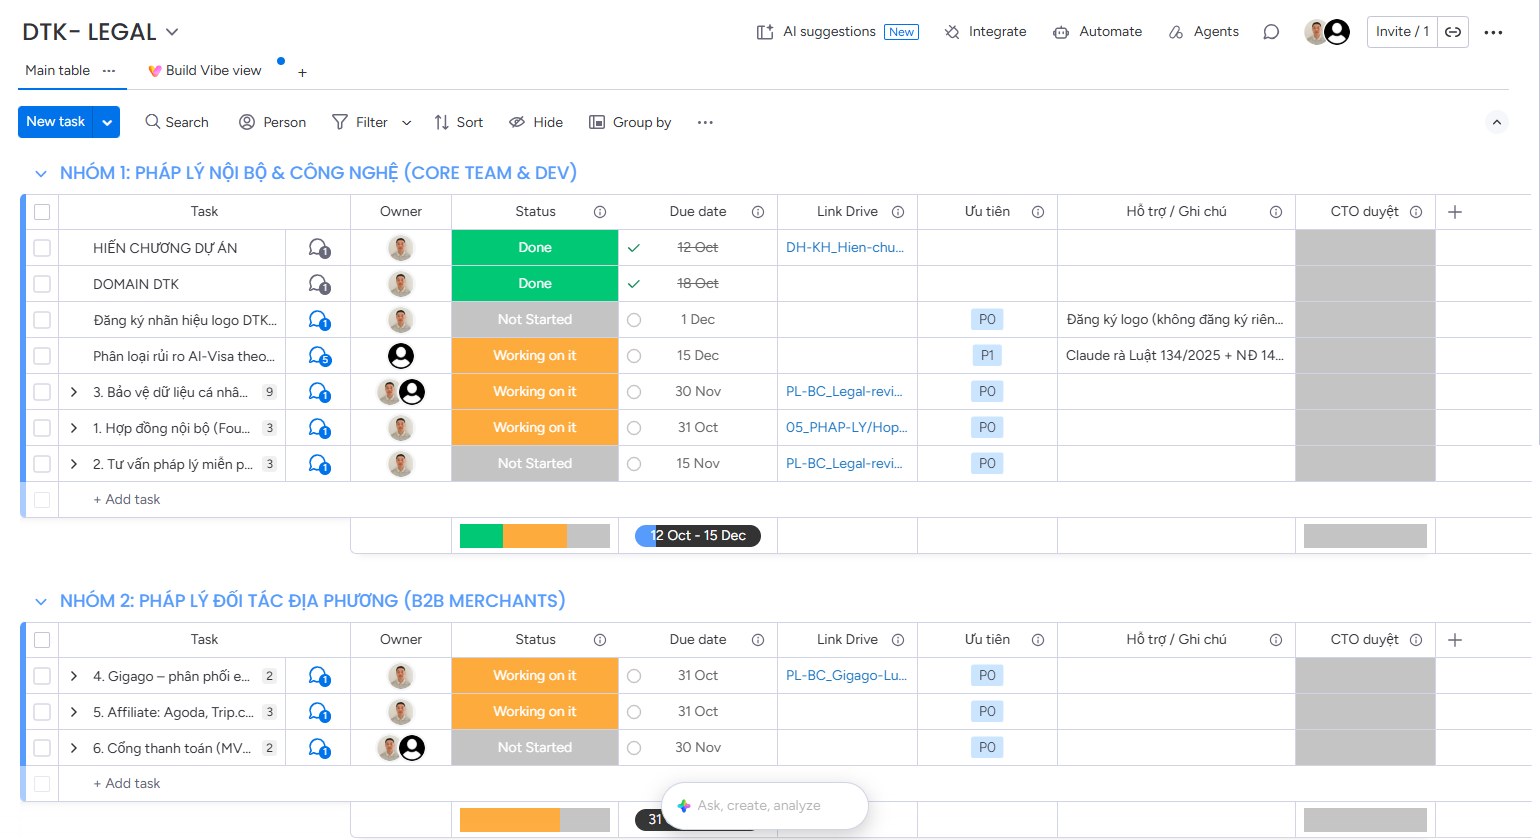The height and width of the screenshot is (840, 1540).
Task: Open updates for Gigago task
Action: click(x=319, y=676)
